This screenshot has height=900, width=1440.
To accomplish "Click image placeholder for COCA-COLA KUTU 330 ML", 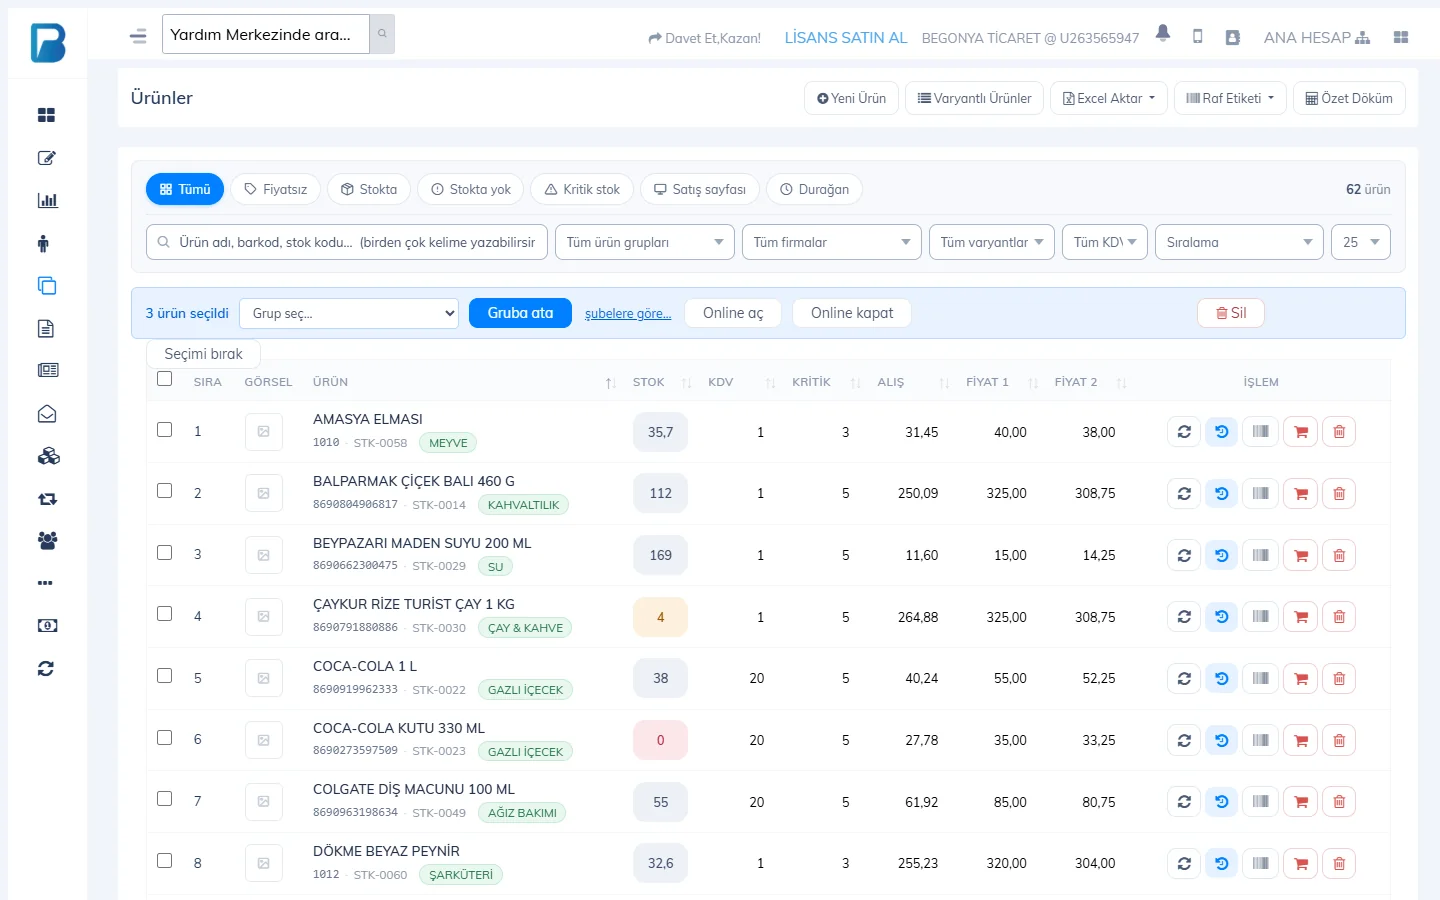I will click(x=264, y=740).
